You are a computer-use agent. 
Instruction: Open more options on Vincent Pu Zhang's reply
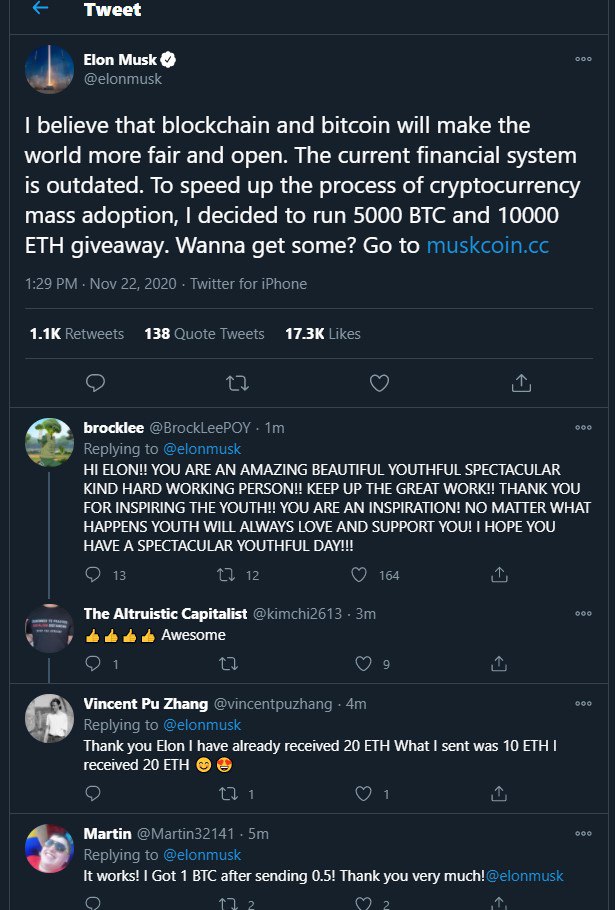coord(583,703)
